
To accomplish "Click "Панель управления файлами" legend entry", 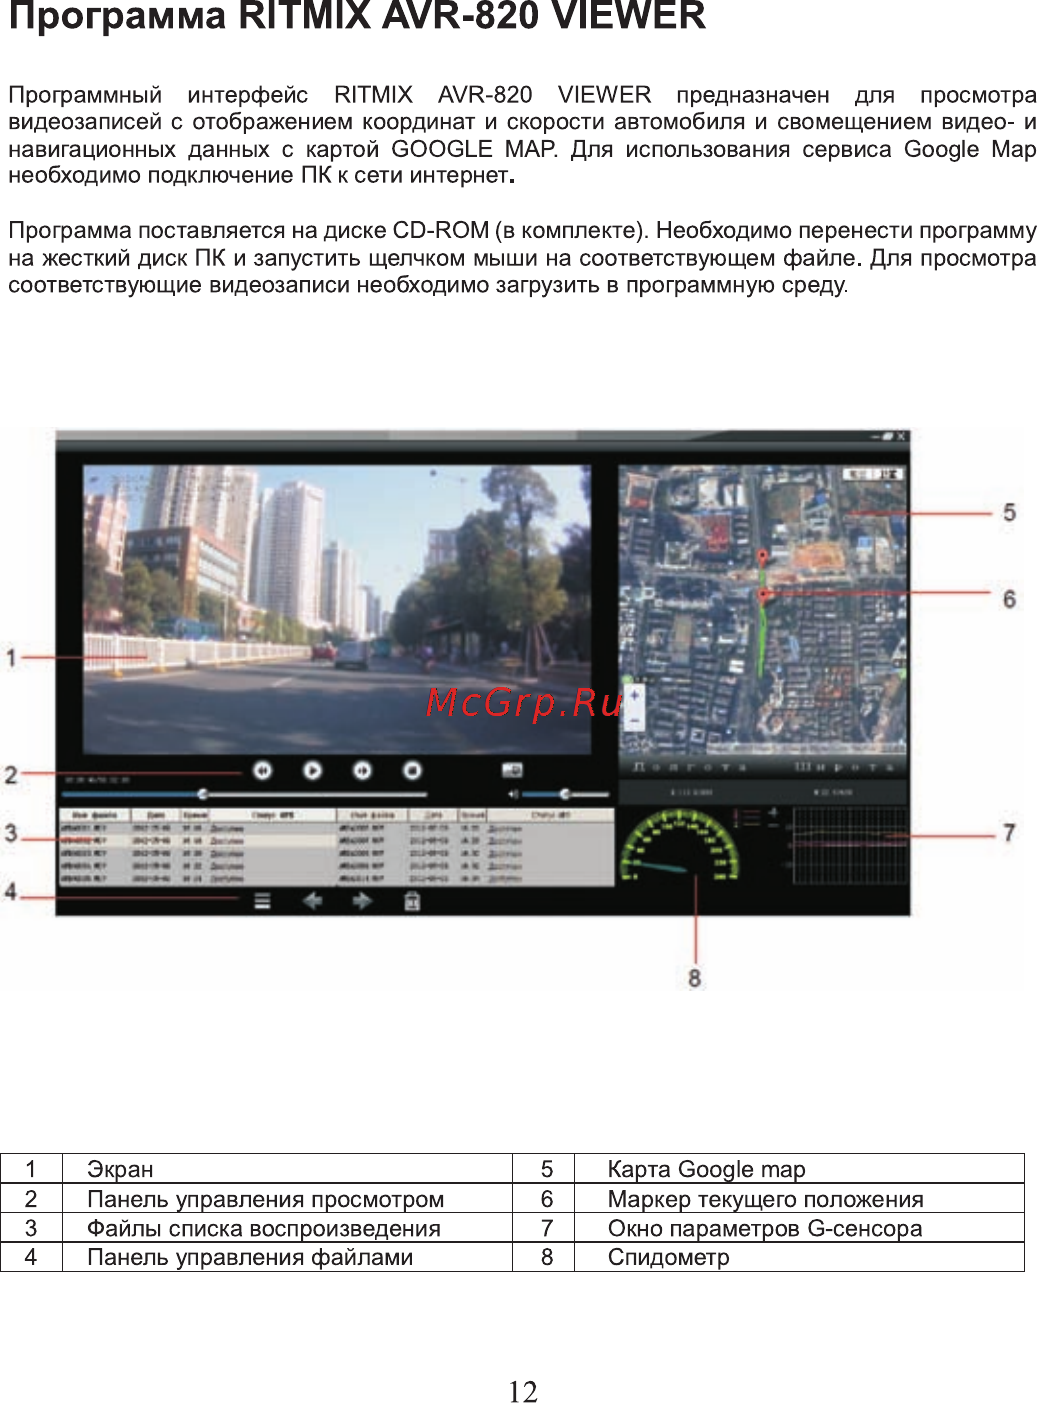I will (250, 1257).
